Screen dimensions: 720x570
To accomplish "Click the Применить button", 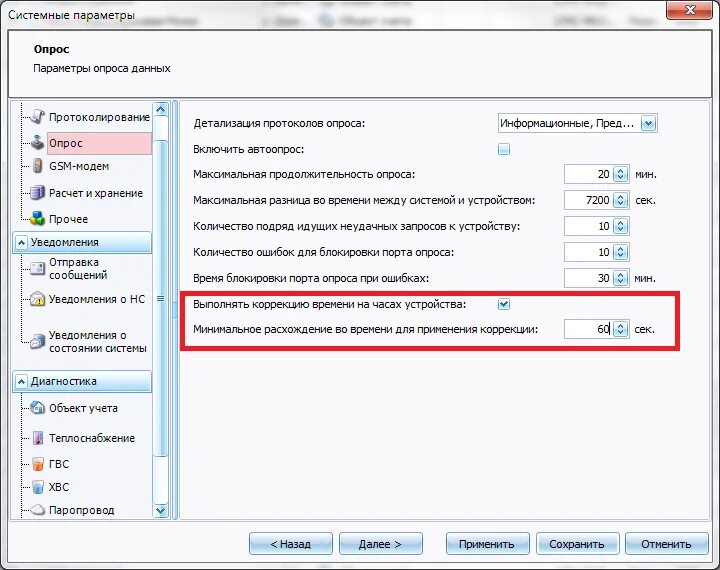I will click(x=487, y=544).
